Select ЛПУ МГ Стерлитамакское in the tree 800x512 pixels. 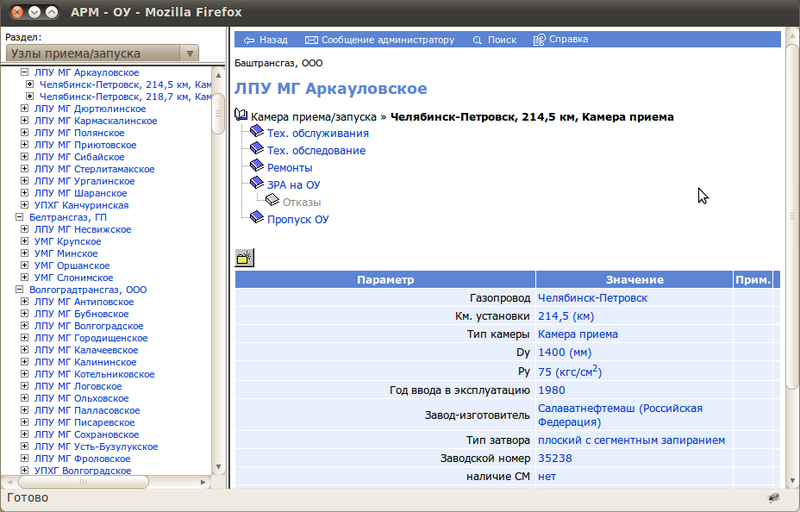click(x=94, y=169)
